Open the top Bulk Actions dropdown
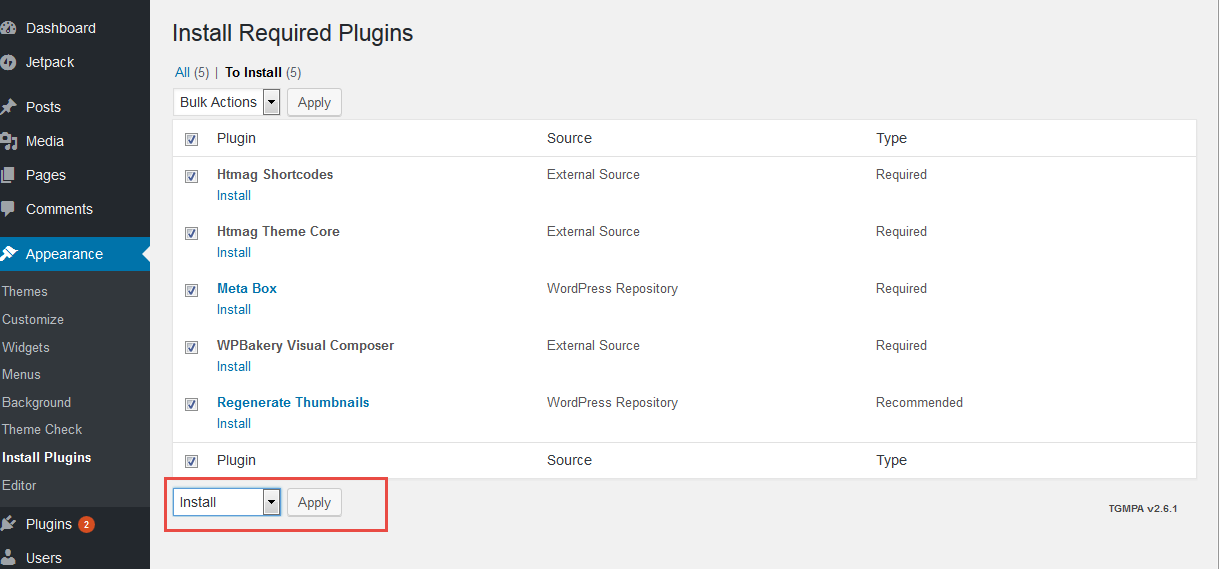Viewport: 1219px width, 569px height. pos(229,102)
